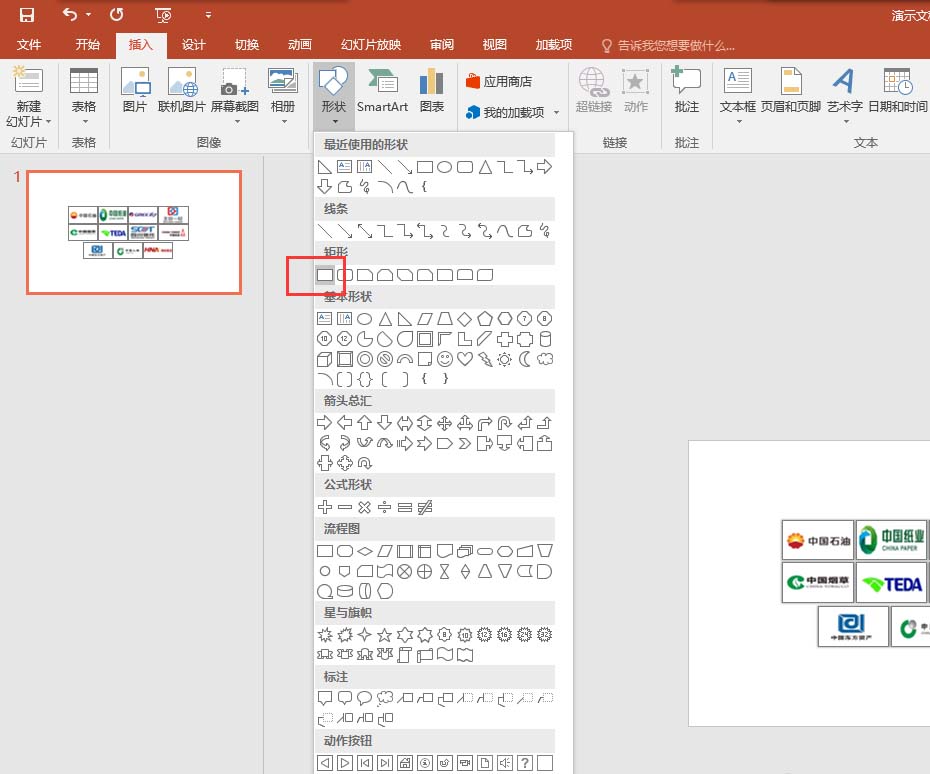Switch to the 视图 ribbon tab

point(494,44)
